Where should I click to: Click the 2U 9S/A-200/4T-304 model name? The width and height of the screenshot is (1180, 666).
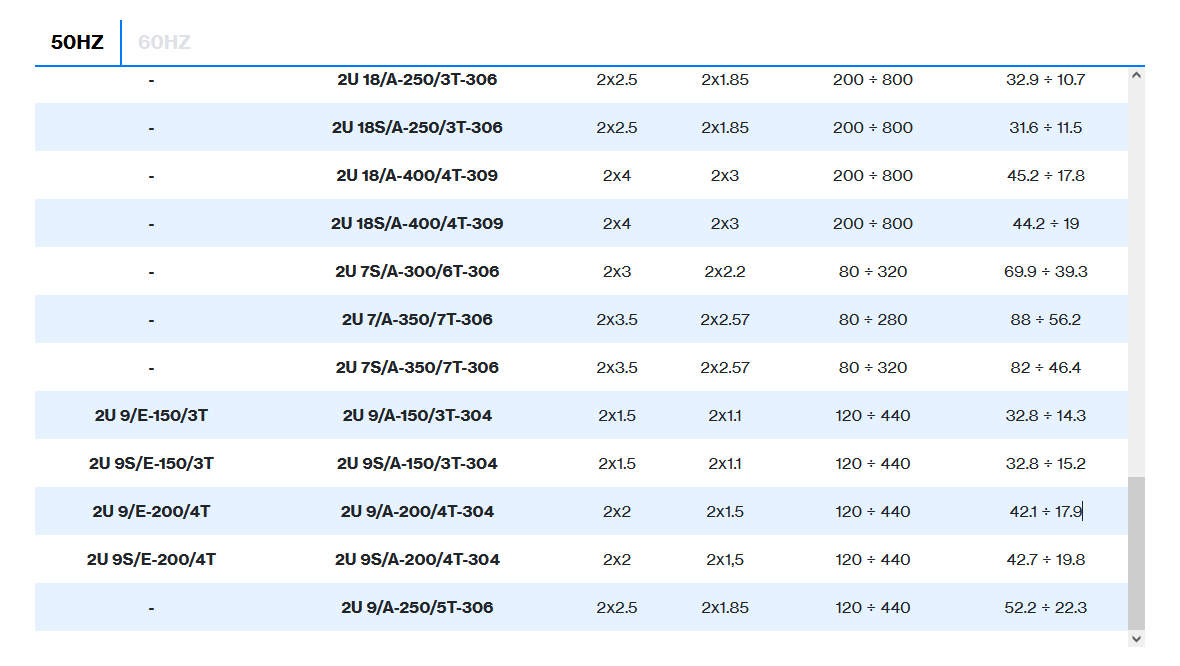click(x=417, y=560)
